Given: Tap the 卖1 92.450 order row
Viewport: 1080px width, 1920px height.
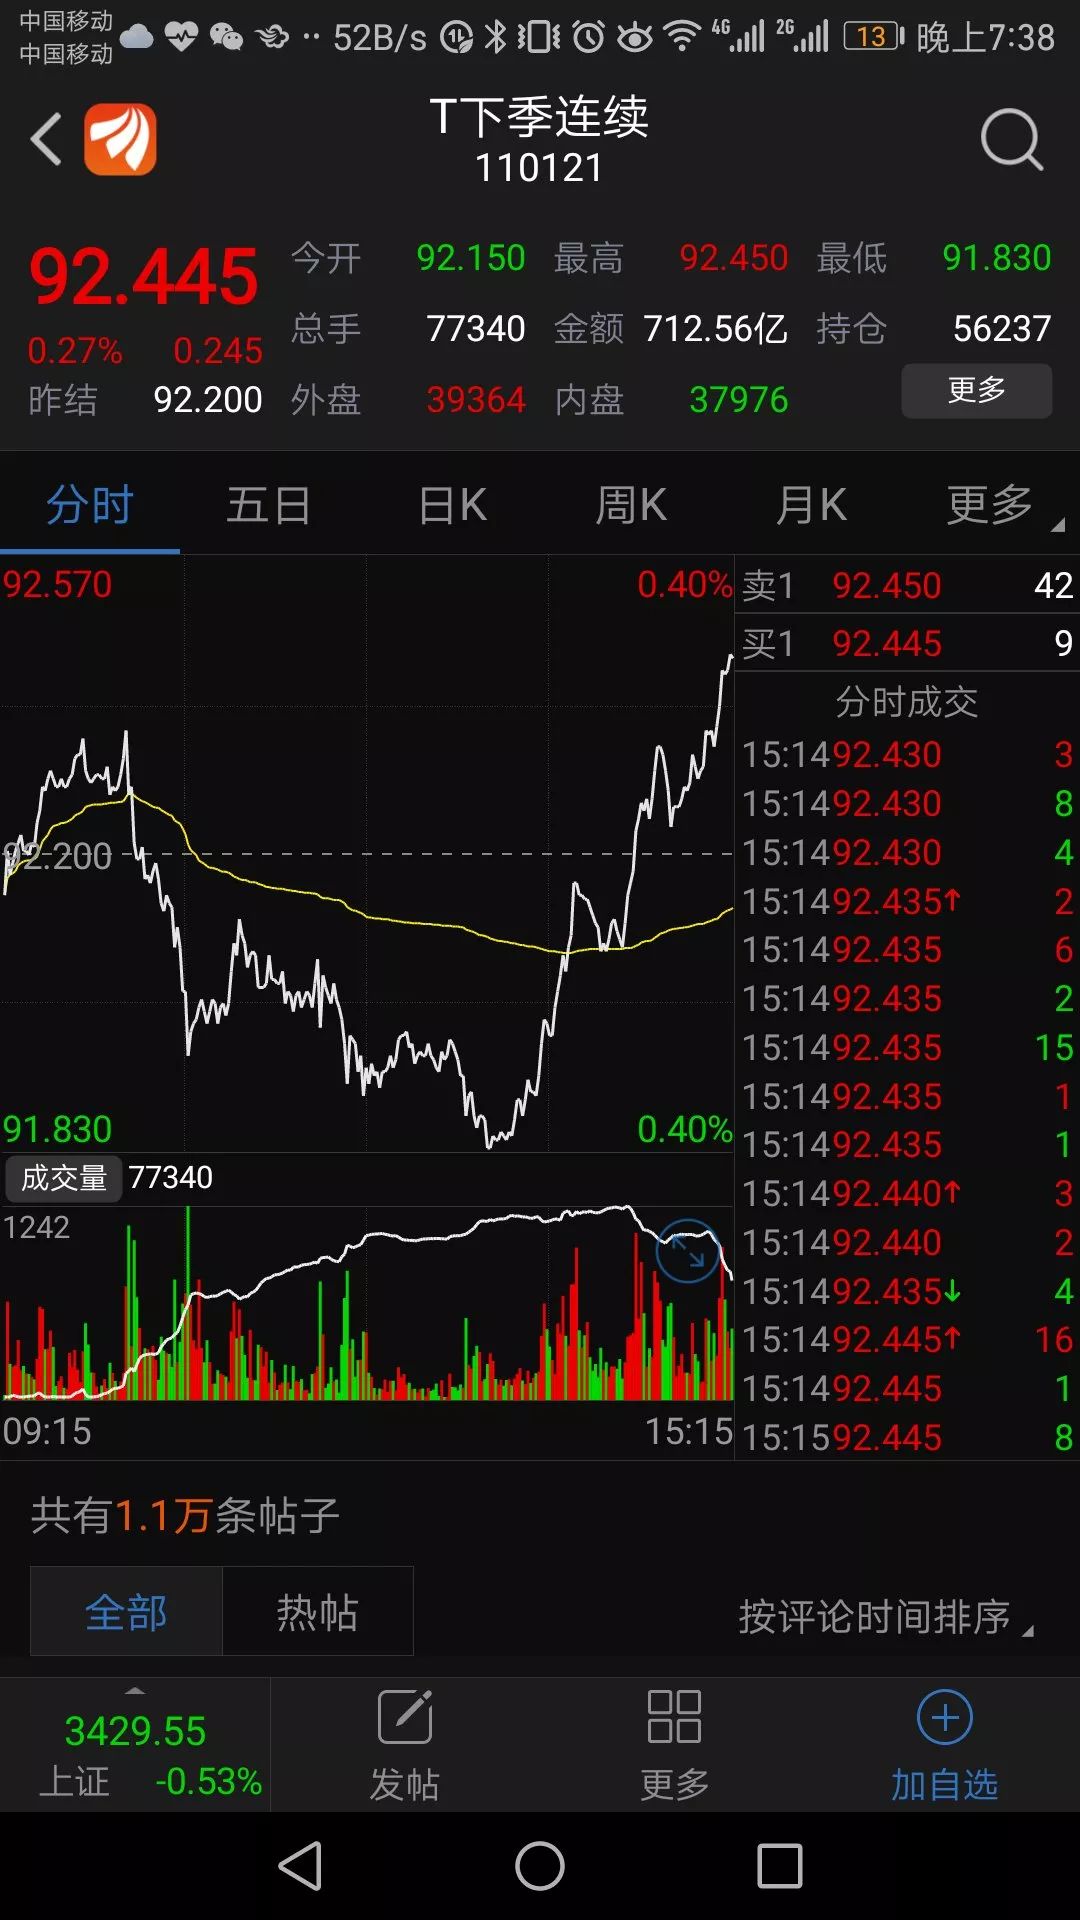Looking at the screenshot, I should (x=907, y=585).
